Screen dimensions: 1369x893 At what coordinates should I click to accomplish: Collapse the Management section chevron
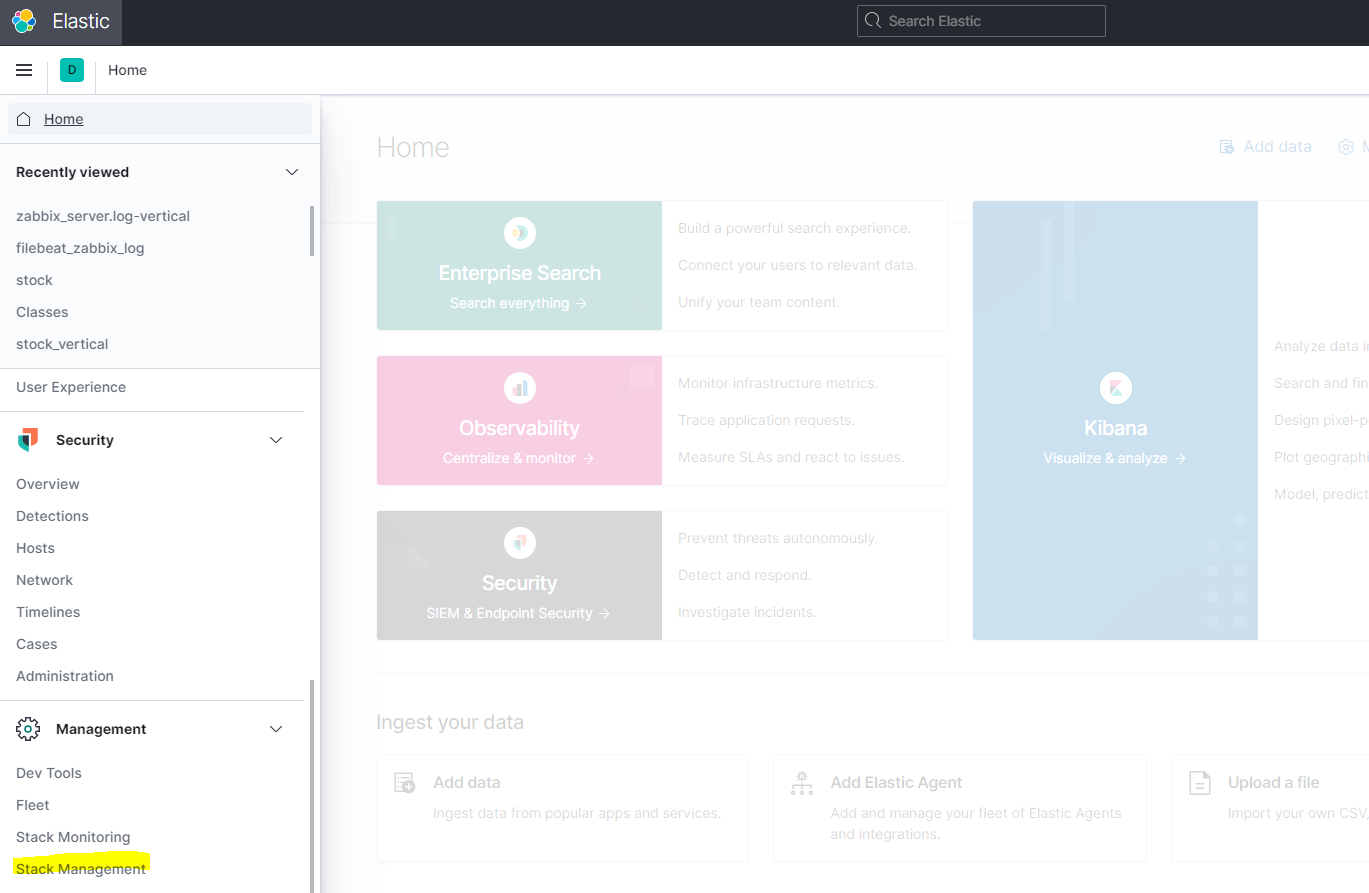click(276, 729)
